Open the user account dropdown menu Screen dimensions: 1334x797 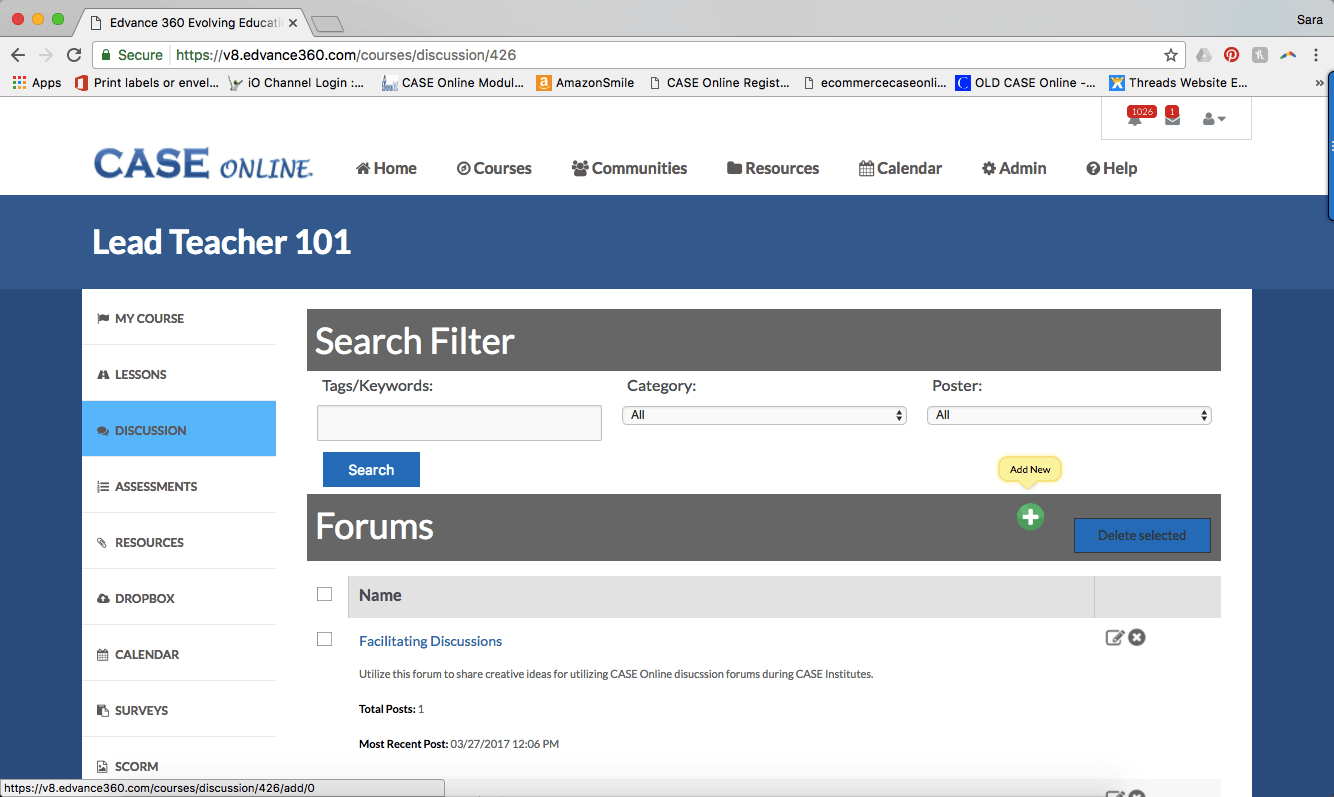(1213, 119)
